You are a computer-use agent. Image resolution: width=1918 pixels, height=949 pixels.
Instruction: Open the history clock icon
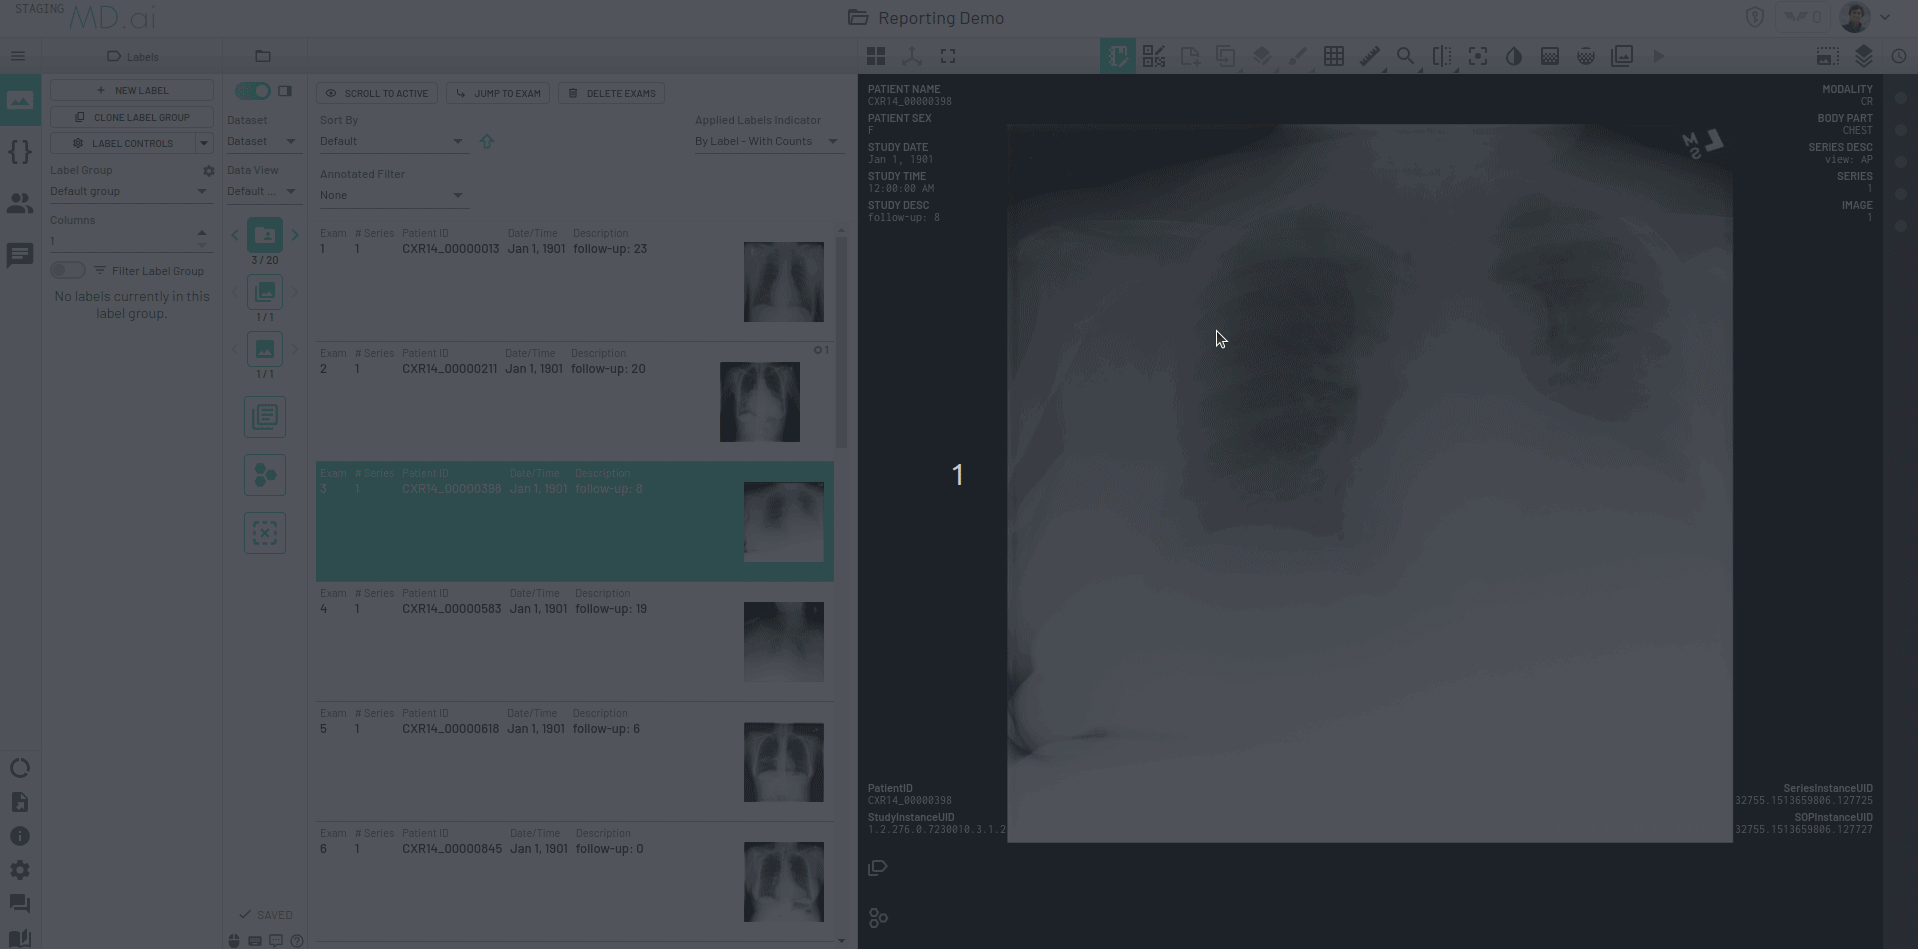point(1898,56)
